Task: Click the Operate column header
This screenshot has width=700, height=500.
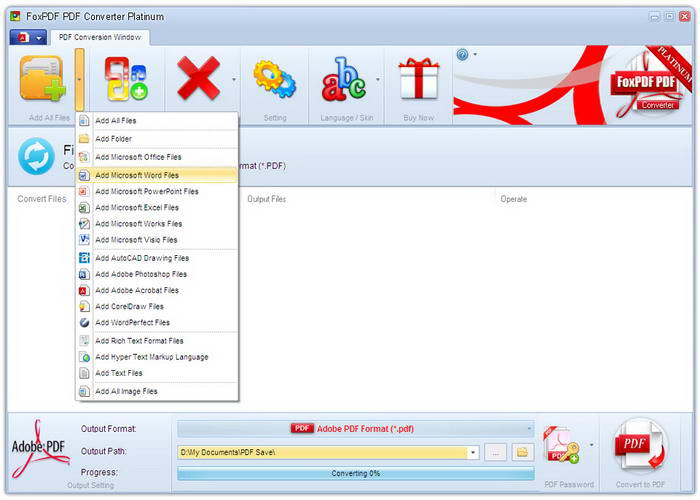Action: tap(513, 199)
